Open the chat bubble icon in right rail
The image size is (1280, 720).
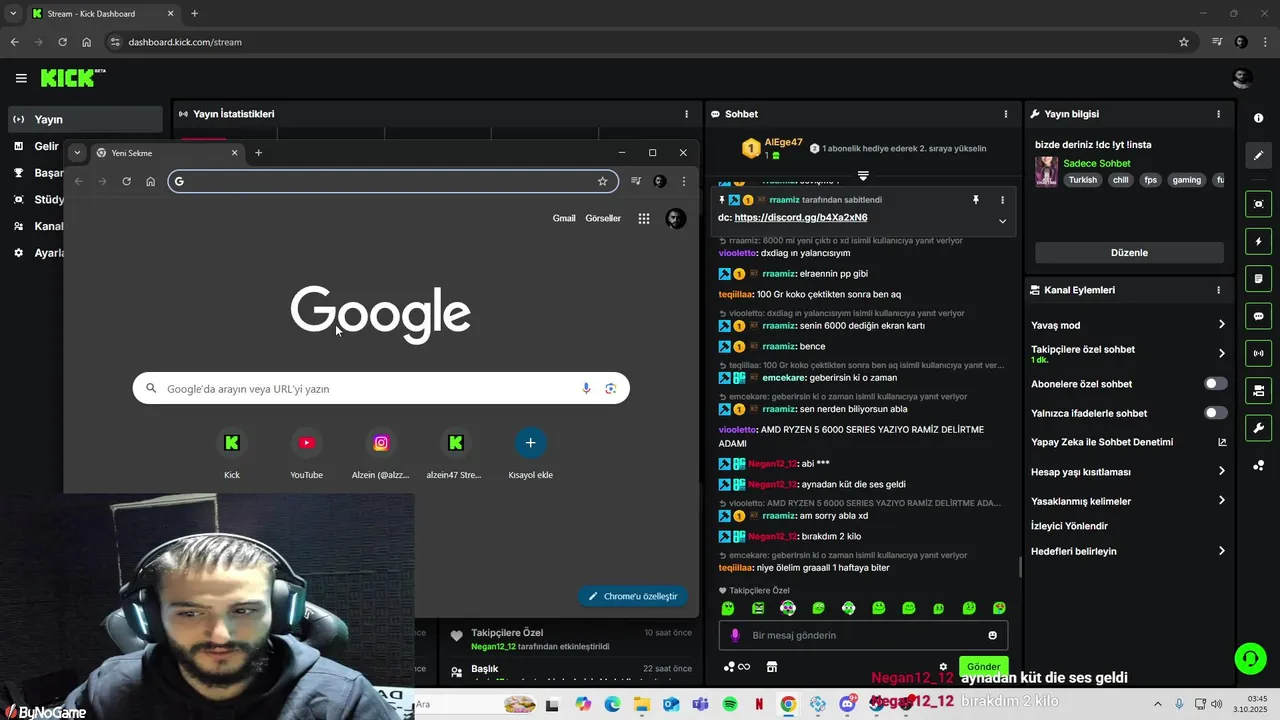pyautogui.click(x=1258, y=316)
